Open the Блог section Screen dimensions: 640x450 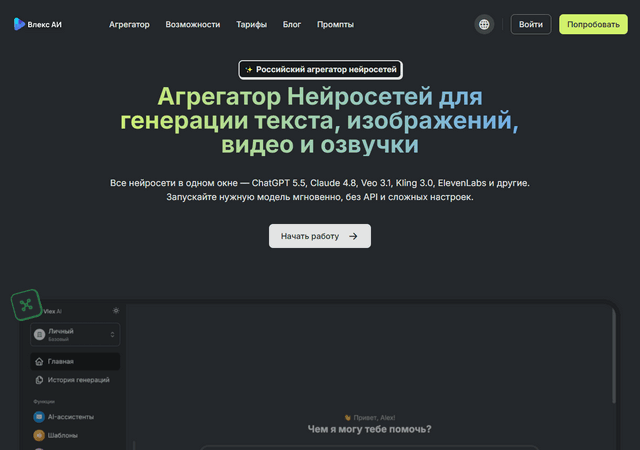click(292, 25)
